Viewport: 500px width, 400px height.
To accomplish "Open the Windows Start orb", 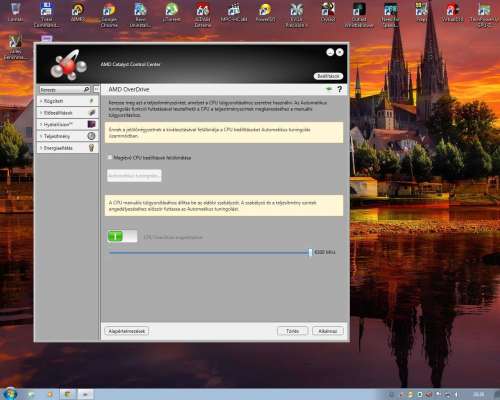I will (9, 394).
